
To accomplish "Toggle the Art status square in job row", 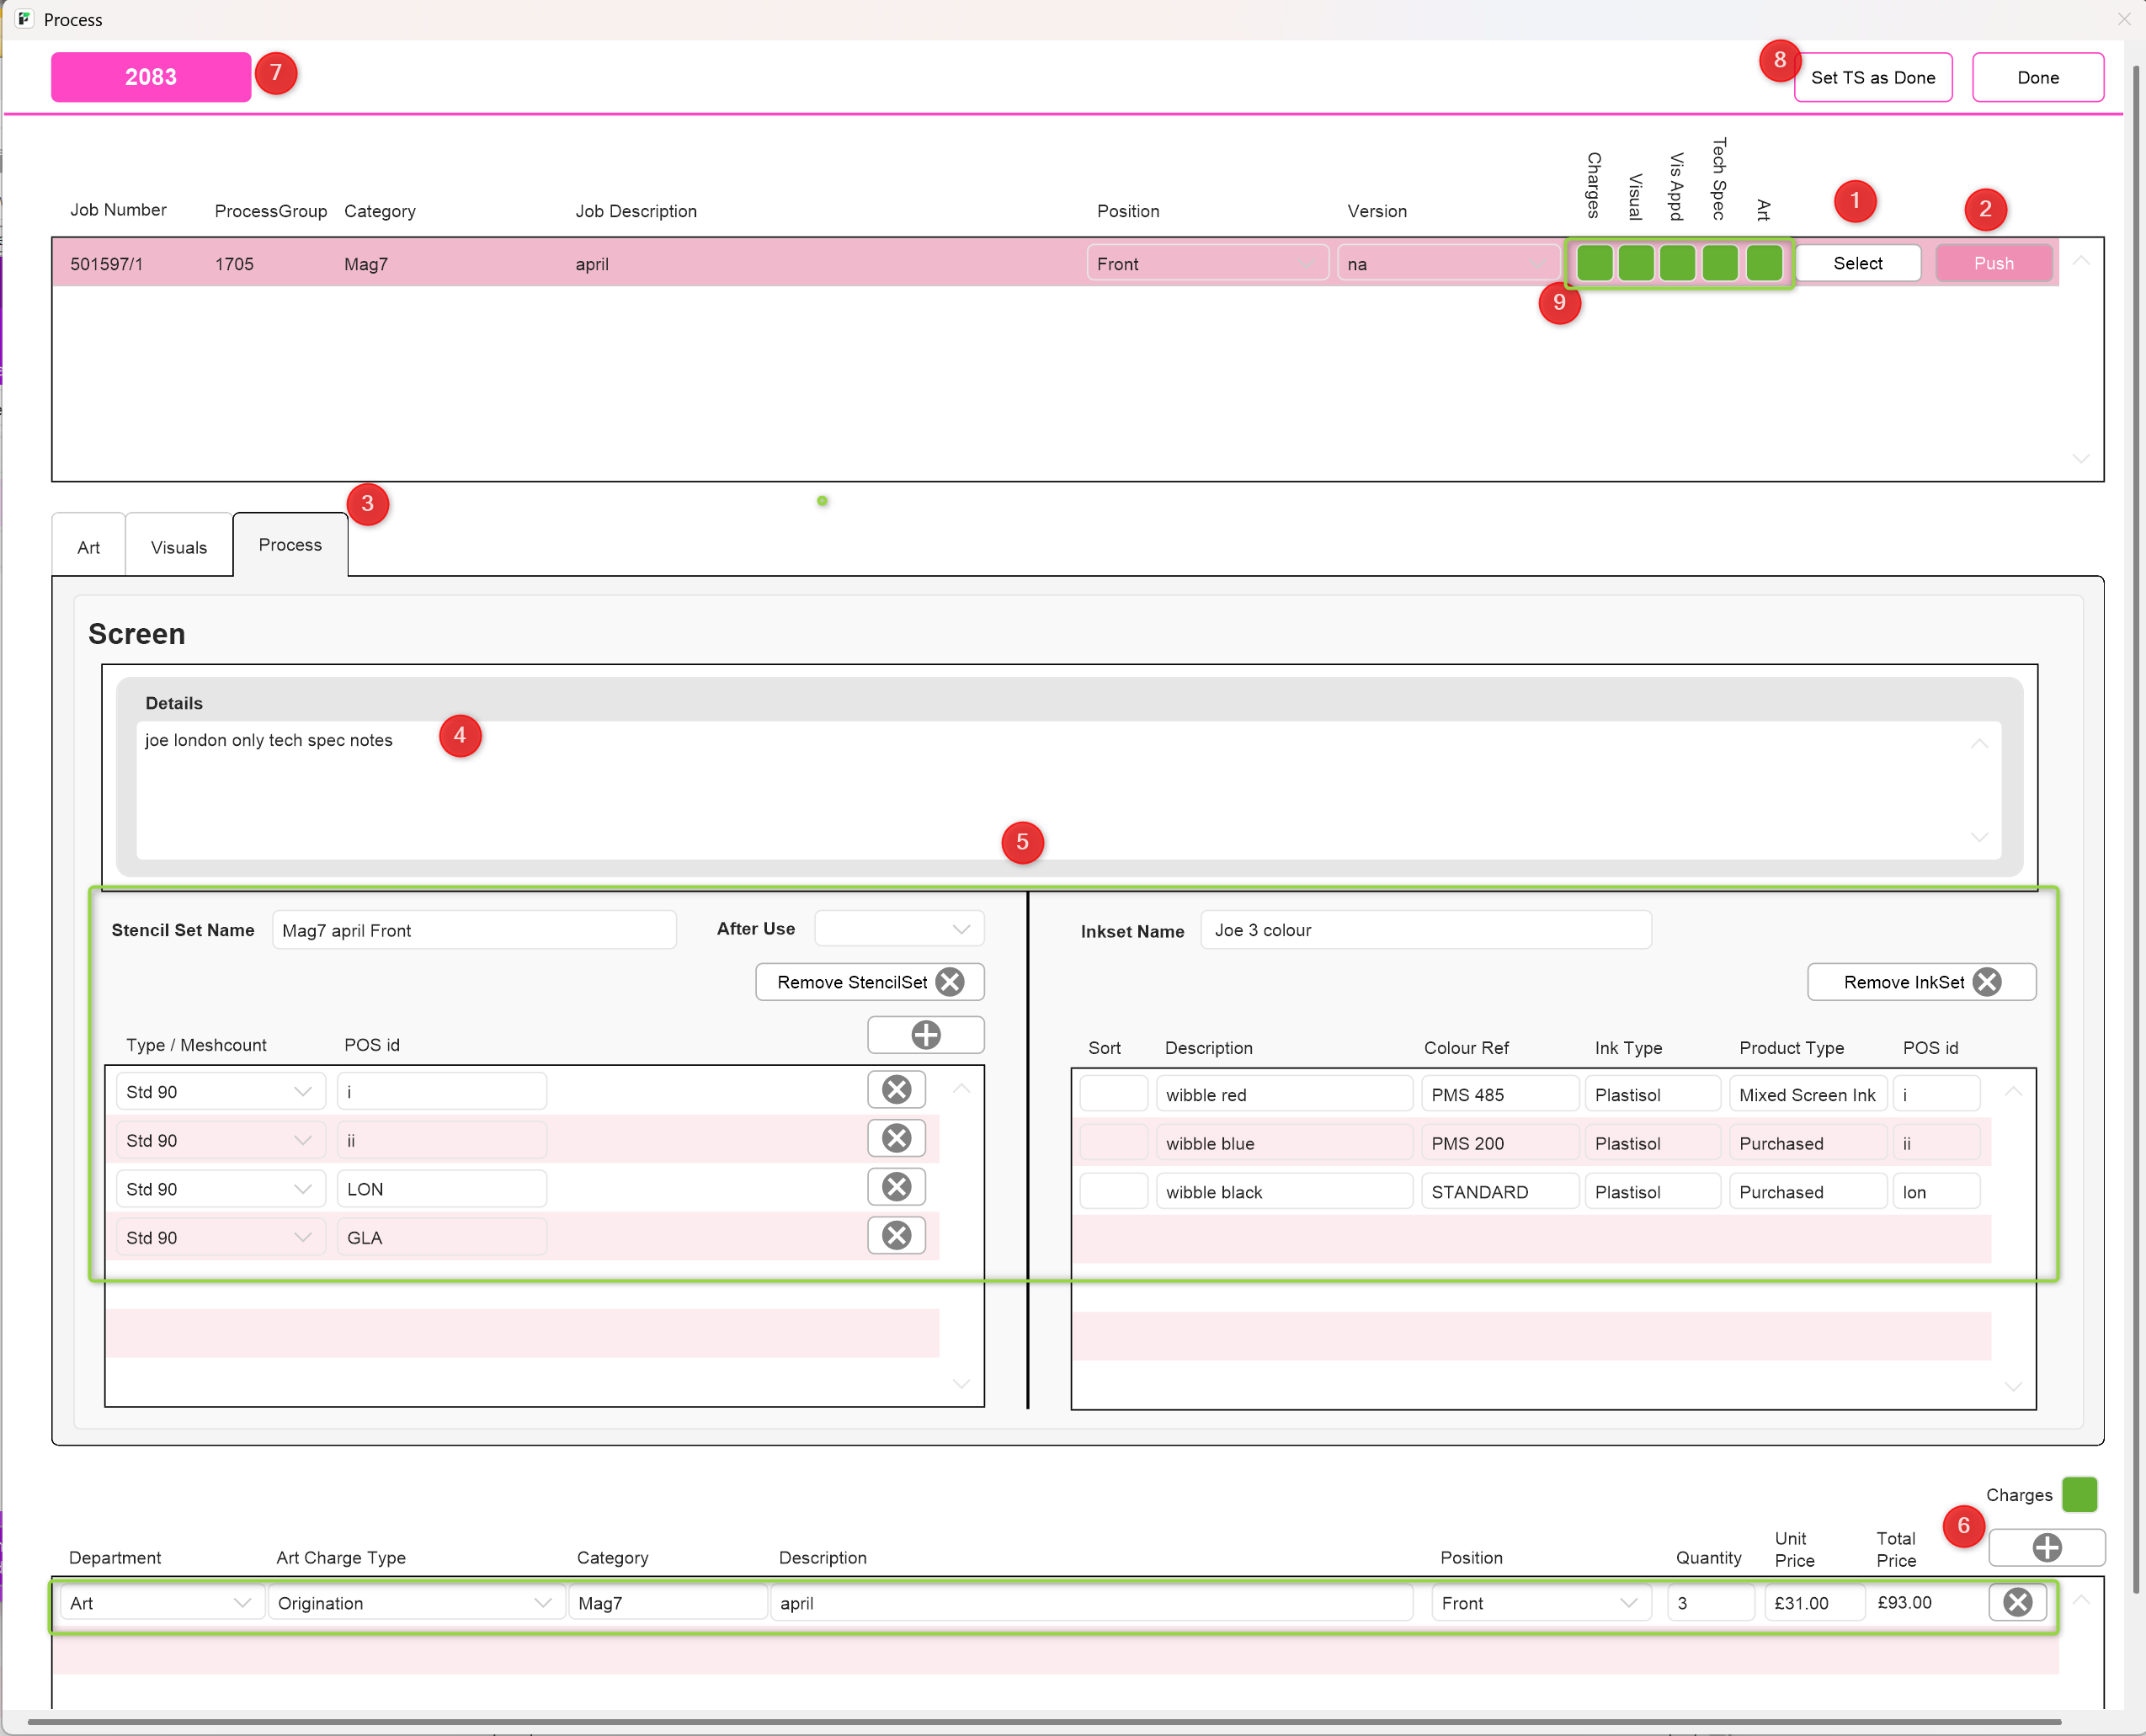I will point(1763,263).
